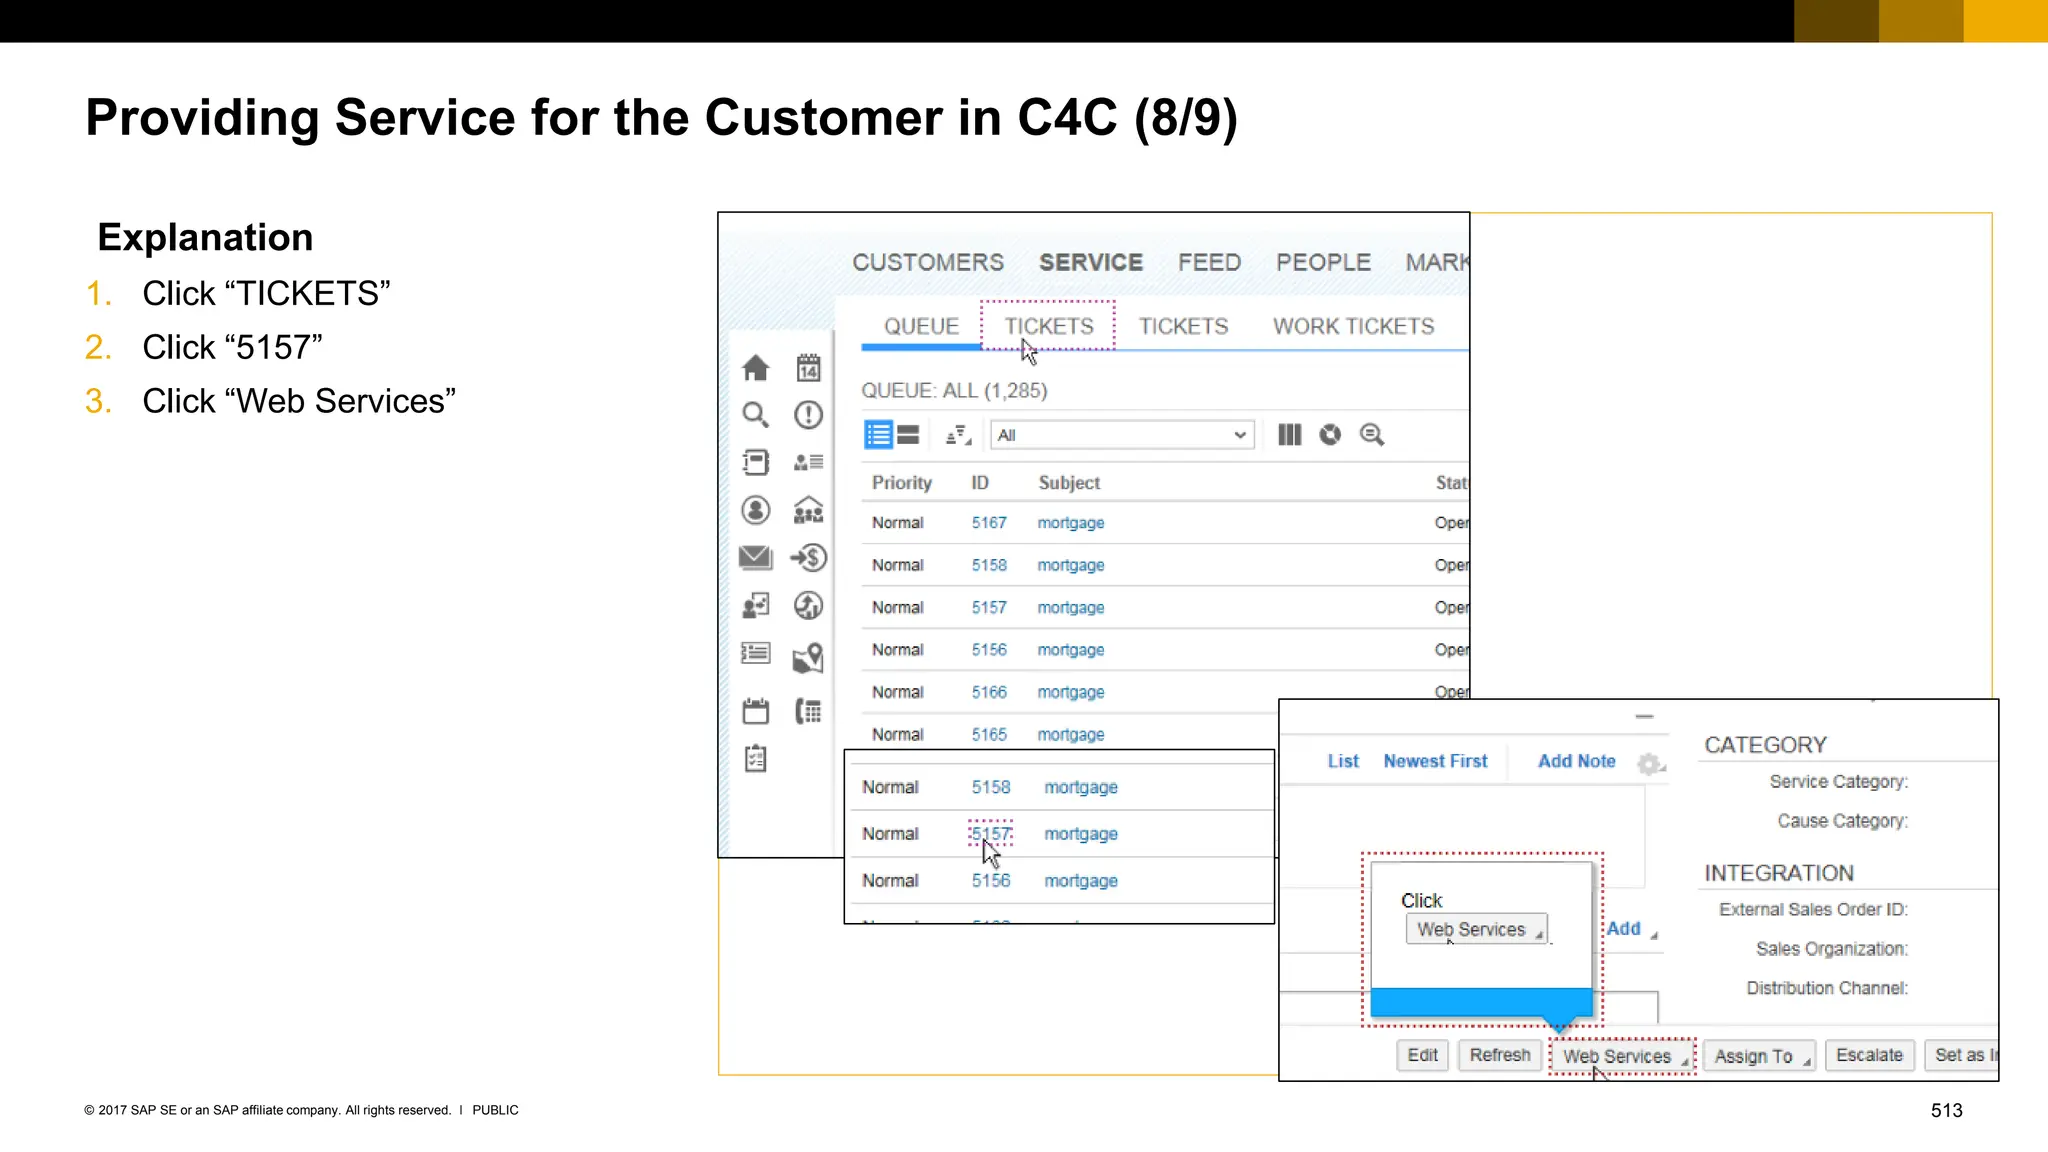
Task: Open ticket ID 5167
Action: (989, 523)
